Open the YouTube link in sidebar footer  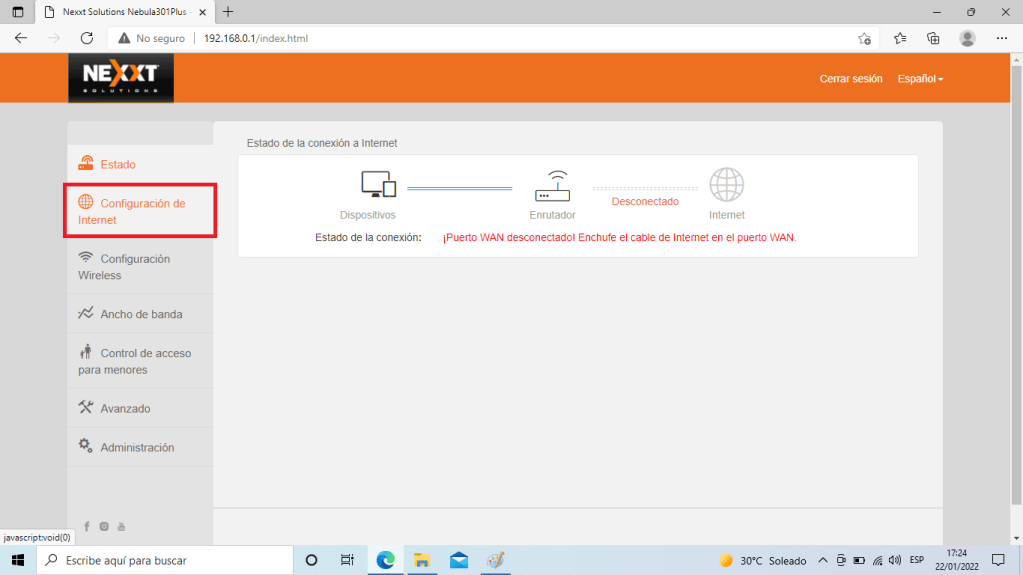click(x=121, y=526)
